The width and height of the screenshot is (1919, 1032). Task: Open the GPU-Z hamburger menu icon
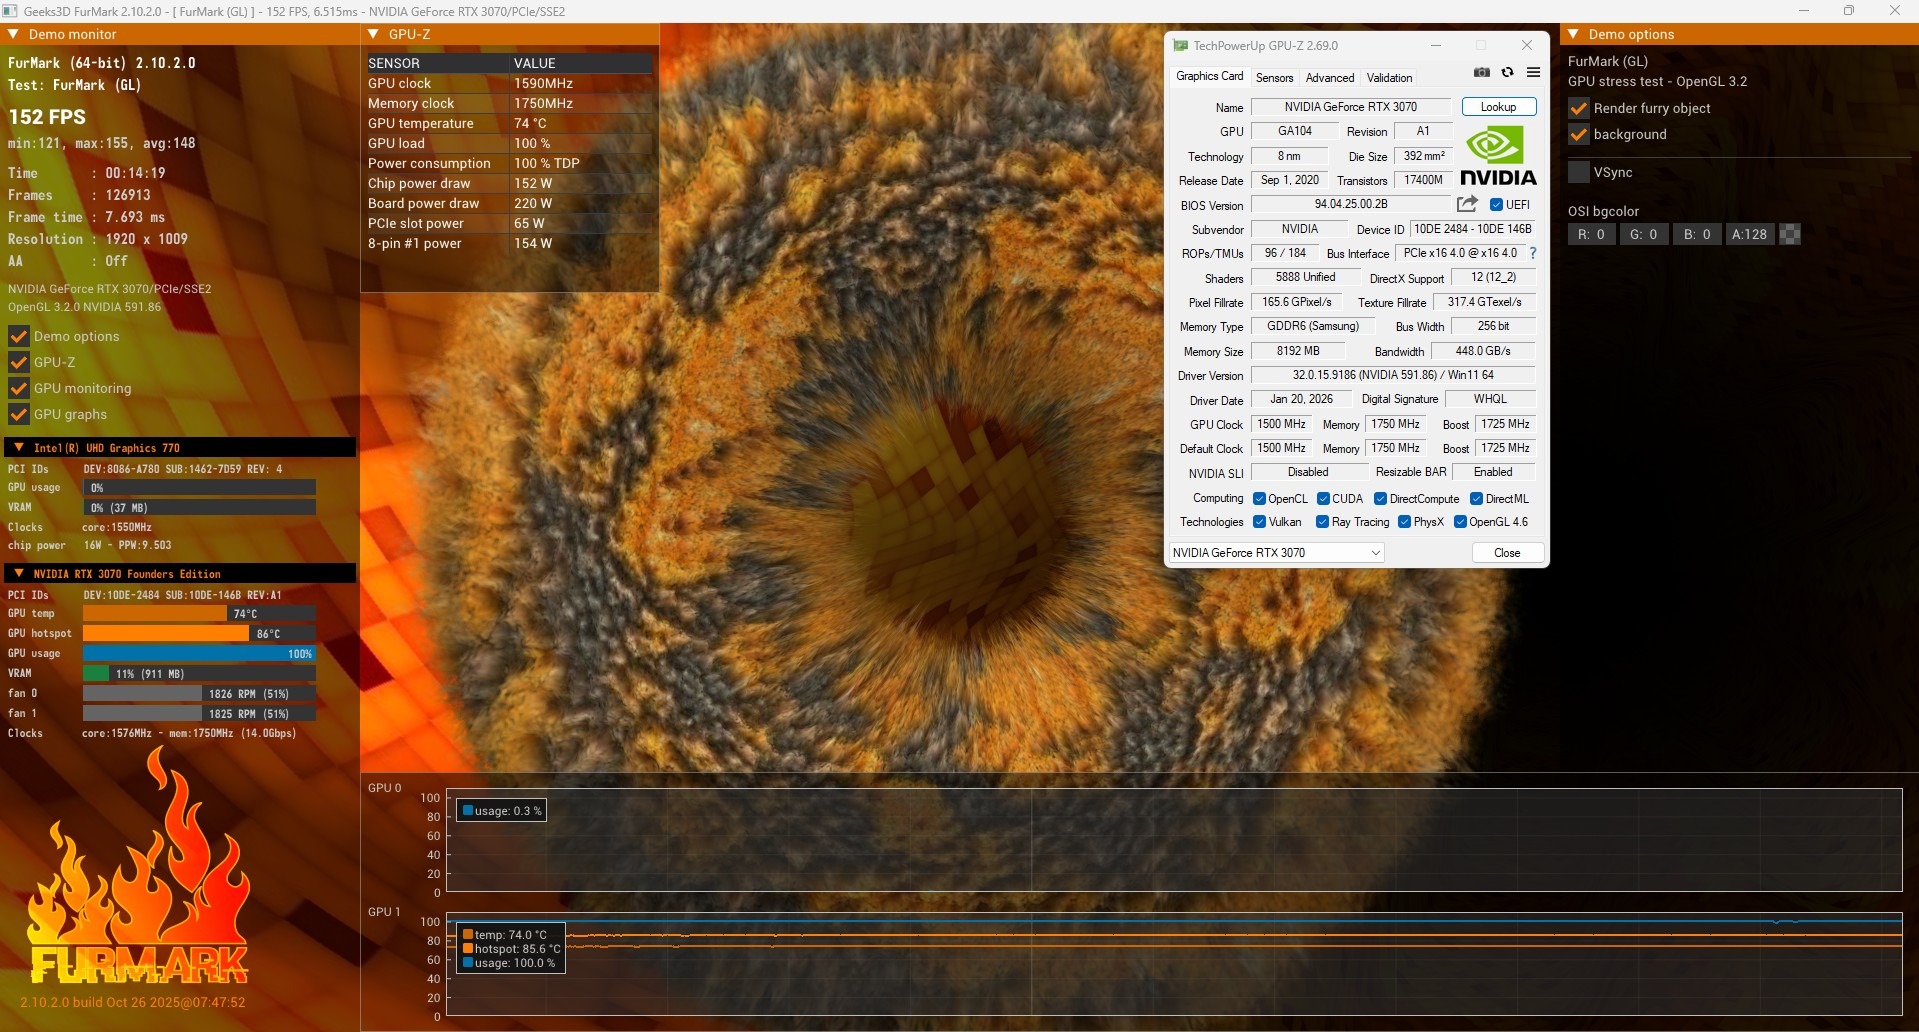coord(1533,72)
